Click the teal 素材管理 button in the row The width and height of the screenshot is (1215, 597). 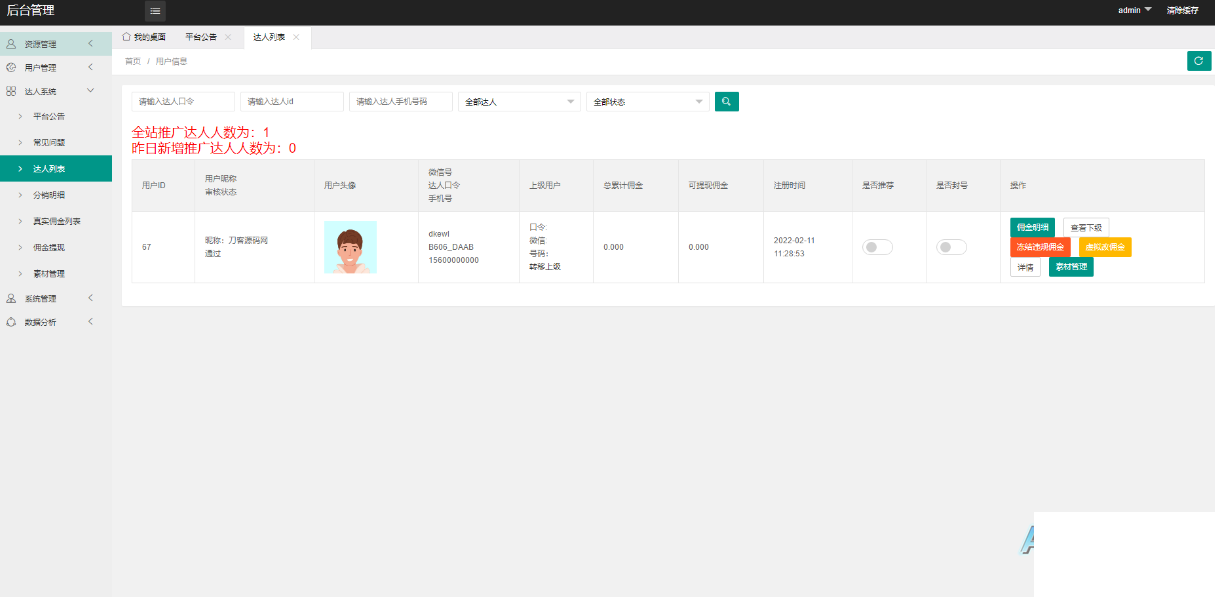(x=1071, y=267)
